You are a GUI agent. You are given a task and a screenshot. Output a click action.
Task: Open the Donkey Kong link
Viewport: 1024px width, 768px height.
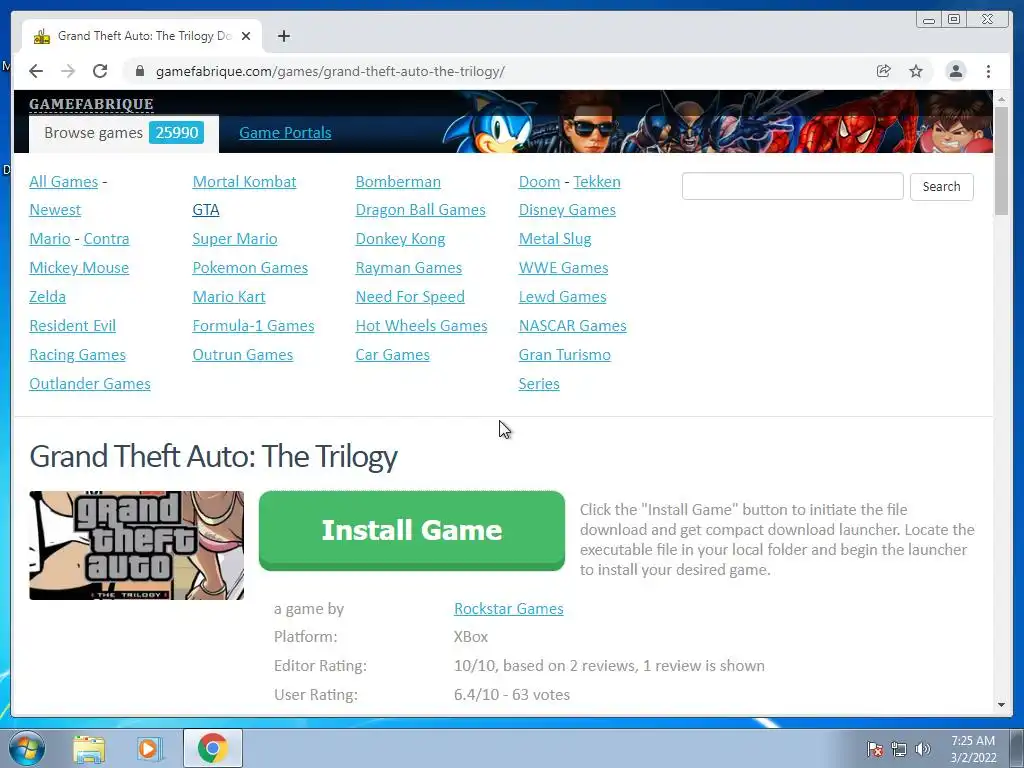(400, 238)
